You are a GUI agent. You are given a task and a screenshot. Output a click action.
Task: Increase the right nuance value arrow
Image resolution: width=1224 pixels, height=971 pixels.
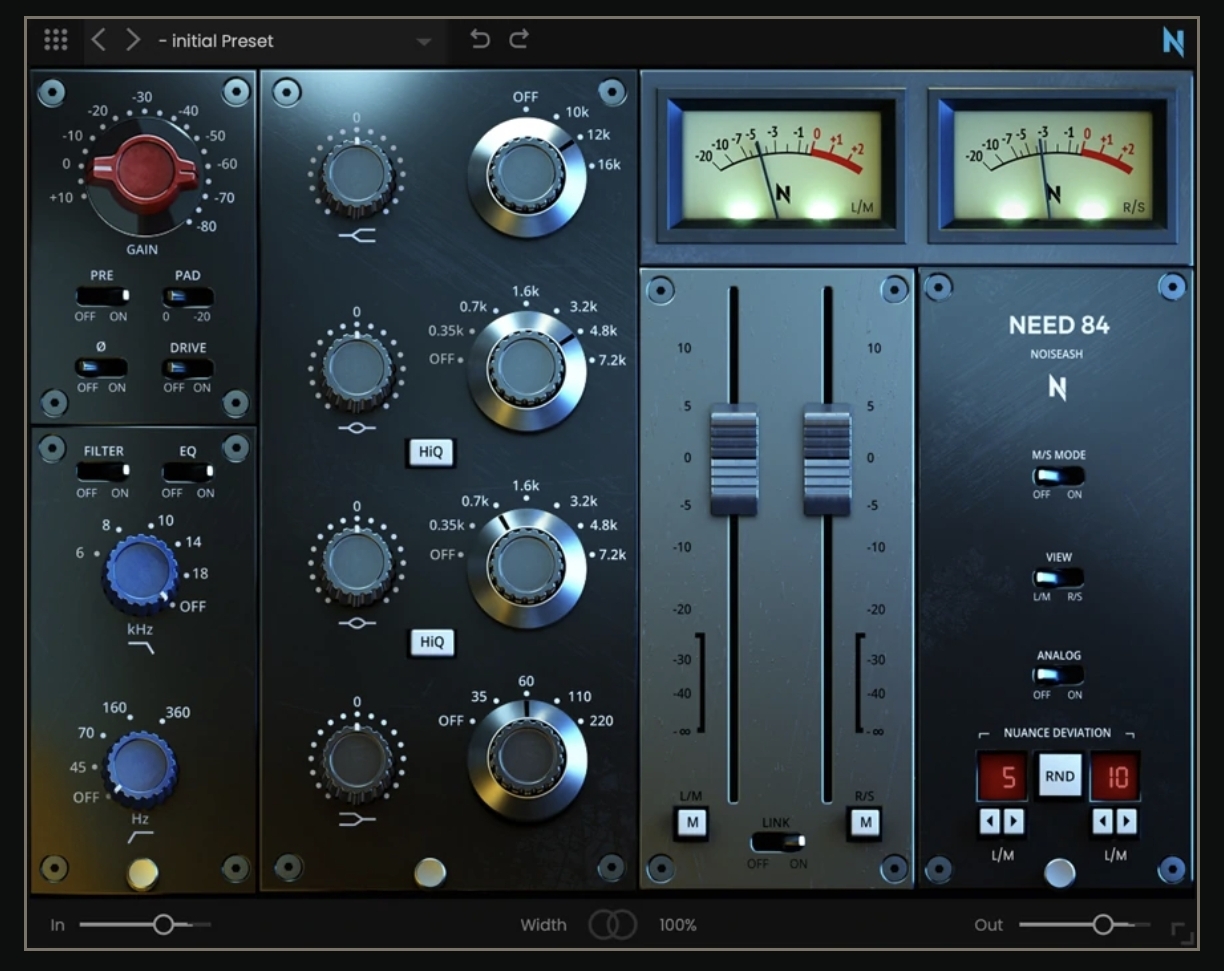[x=1127, y=822]
